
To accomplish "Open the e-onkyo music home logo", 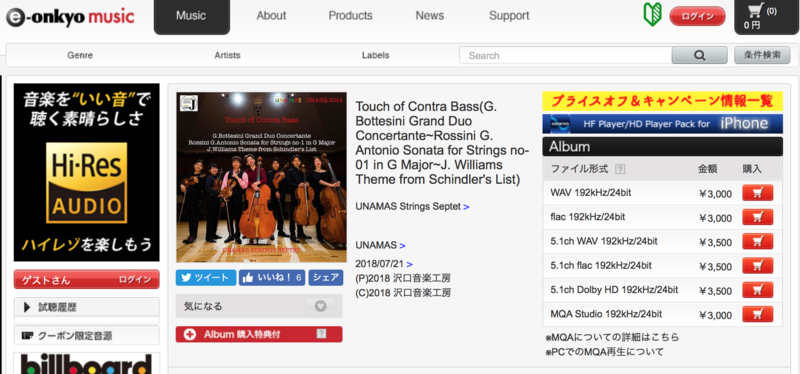I will 70,17.
